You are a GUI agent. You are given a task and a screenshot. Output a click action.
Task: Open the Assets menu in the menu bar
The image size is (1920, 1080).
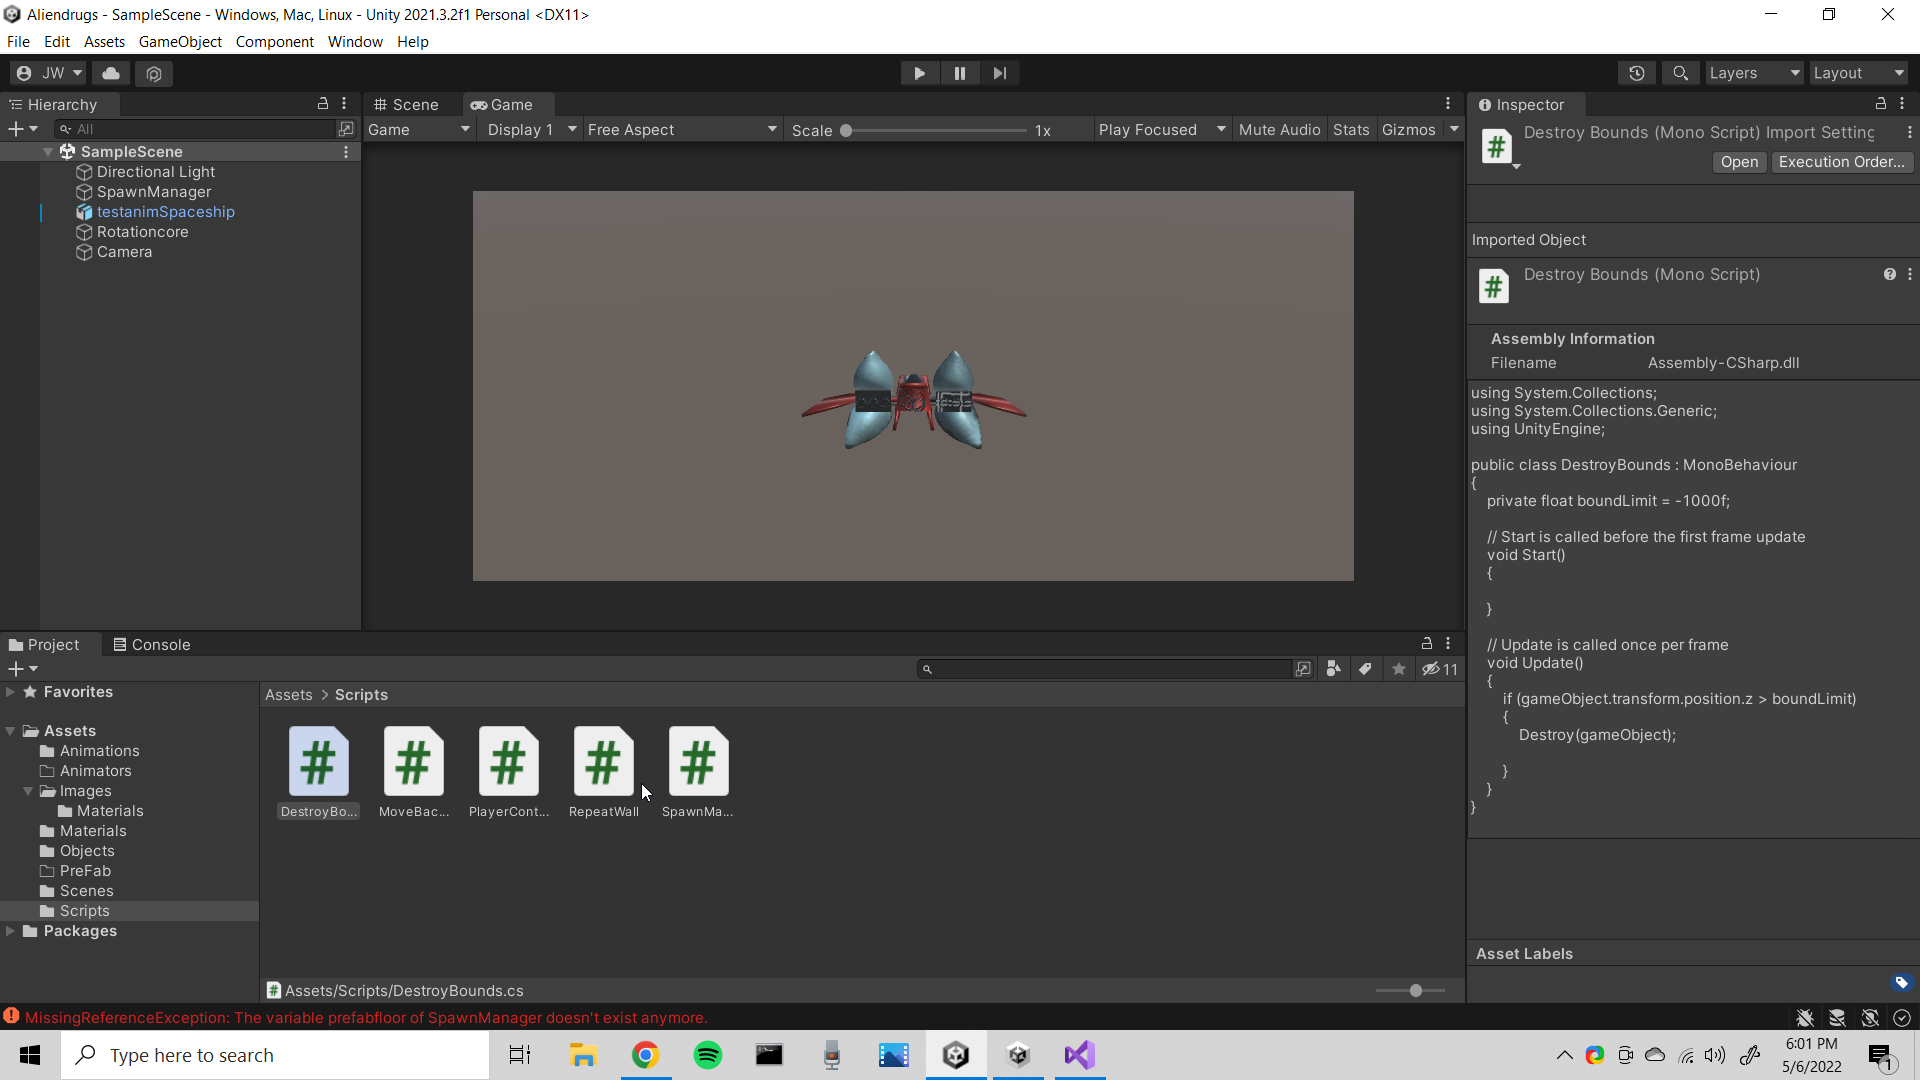[104, 42]
